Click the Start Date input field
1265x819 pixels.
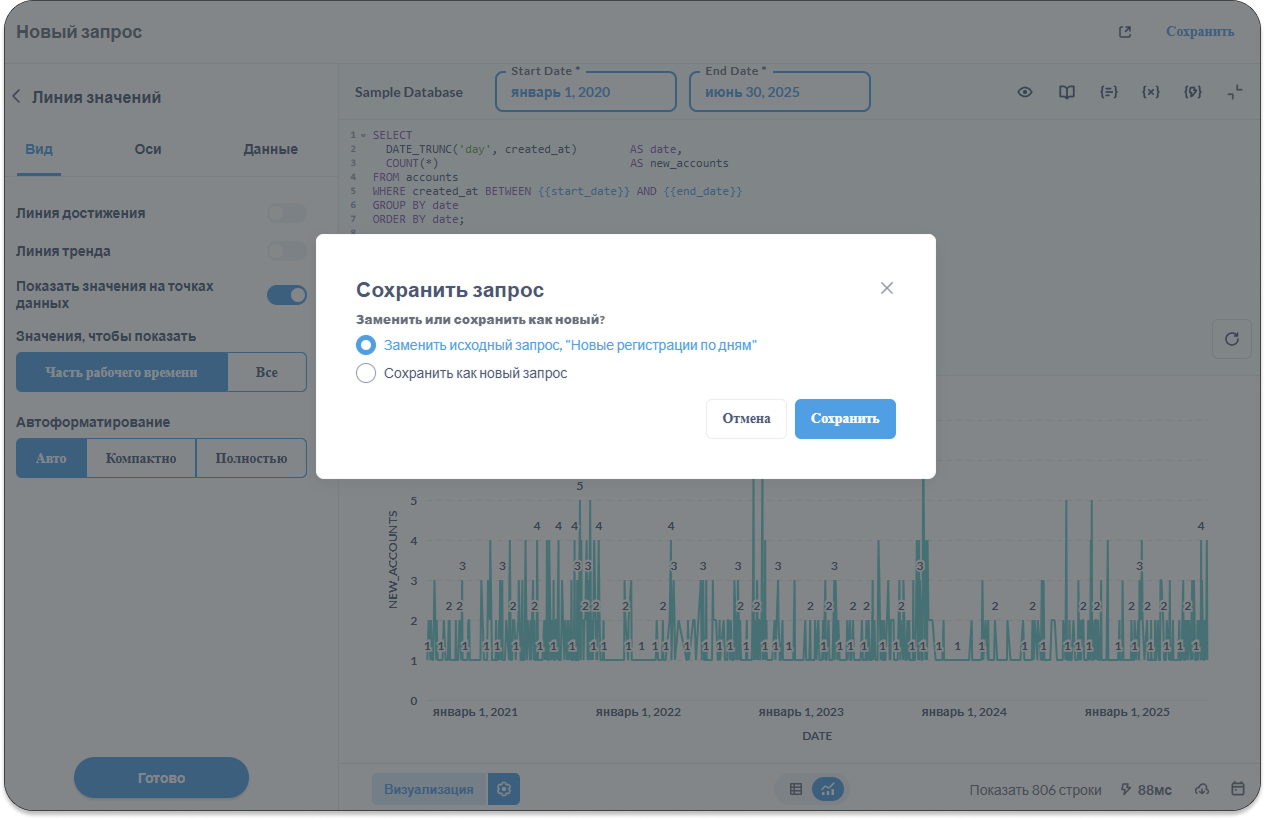(x=585, y=92)
